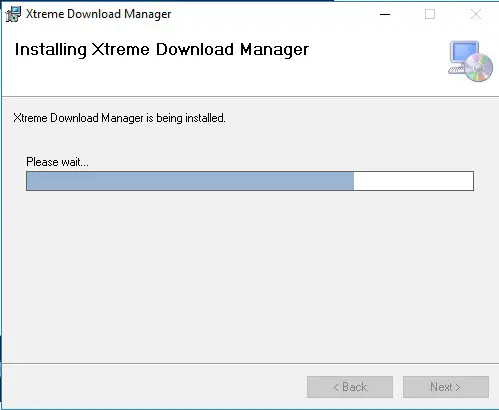
Task: Click the disabled Back button
Action: click(350, 387)
